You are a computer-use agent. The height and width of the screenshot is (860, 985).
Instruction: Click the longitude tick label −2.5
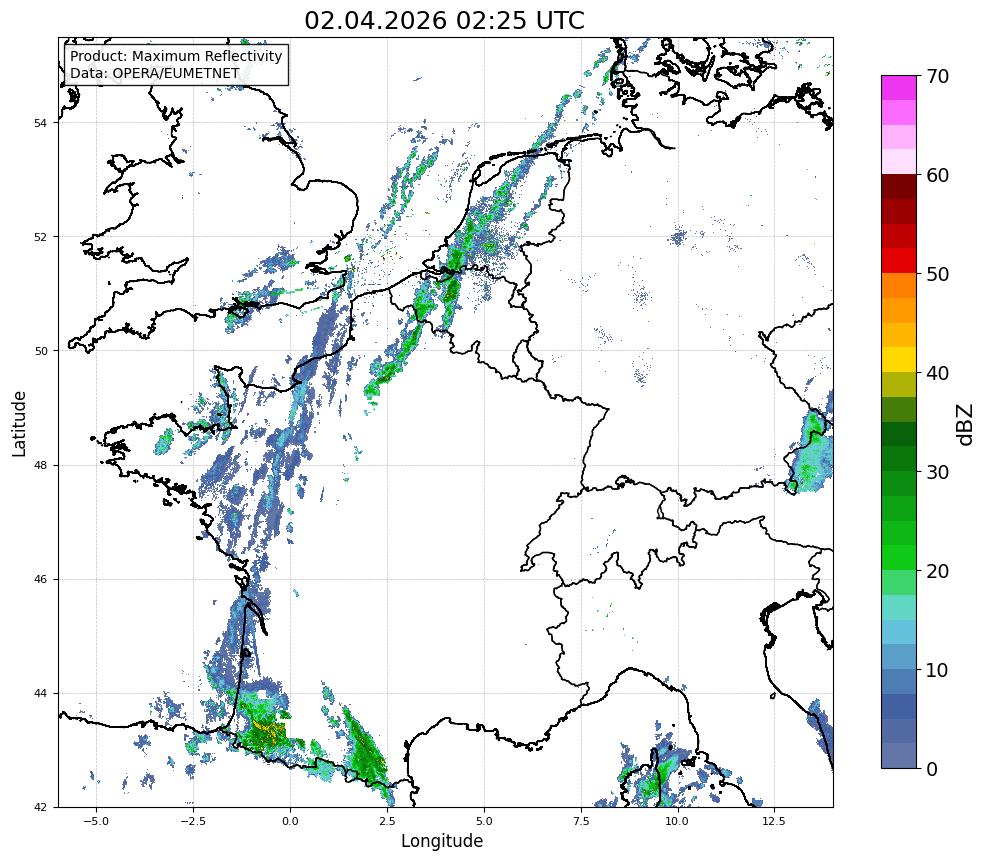pos(193,821)
